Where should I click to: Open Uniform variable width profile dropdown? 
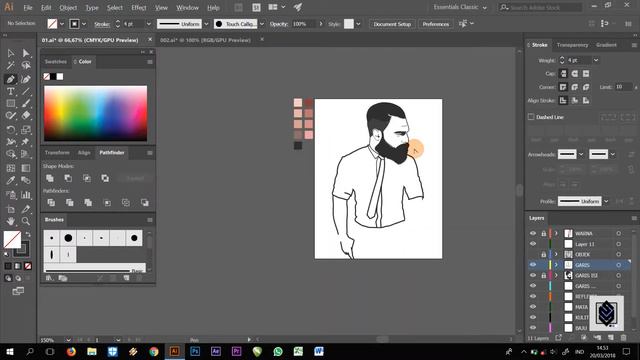pyautogui.click(x=206, y=24)
